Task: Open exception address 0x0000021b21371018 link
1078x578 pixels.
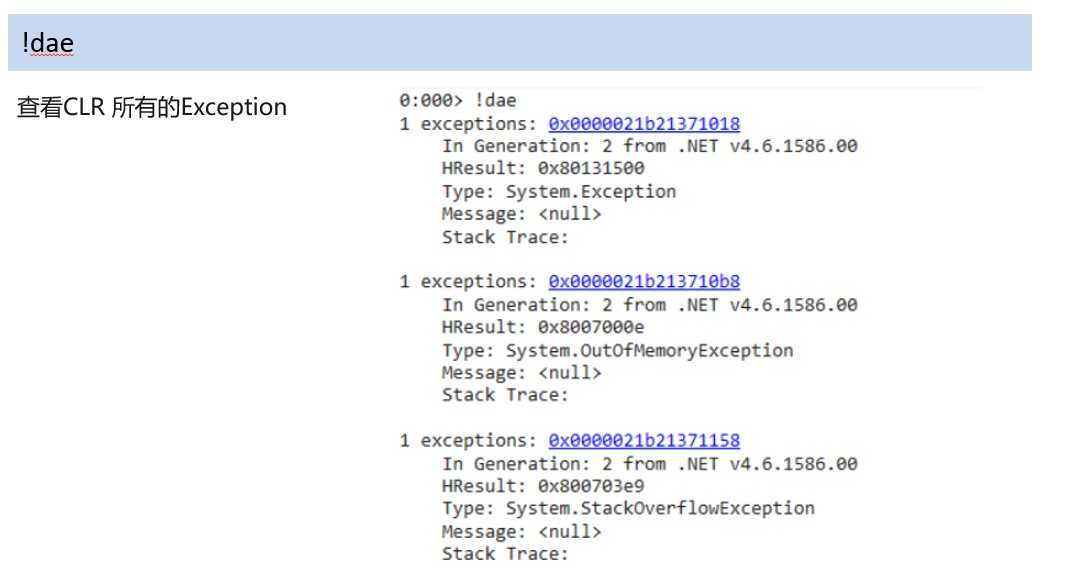Action: [x=644, y=124]
